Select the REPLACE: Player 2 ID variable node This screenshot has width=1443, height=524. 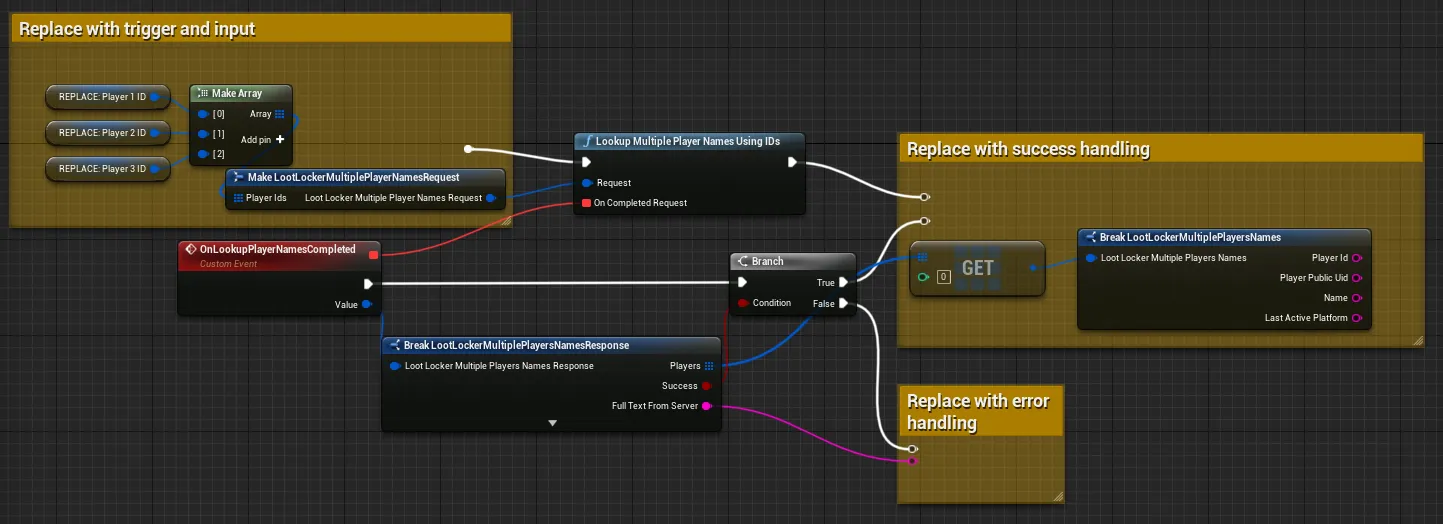tap(107, 132)
